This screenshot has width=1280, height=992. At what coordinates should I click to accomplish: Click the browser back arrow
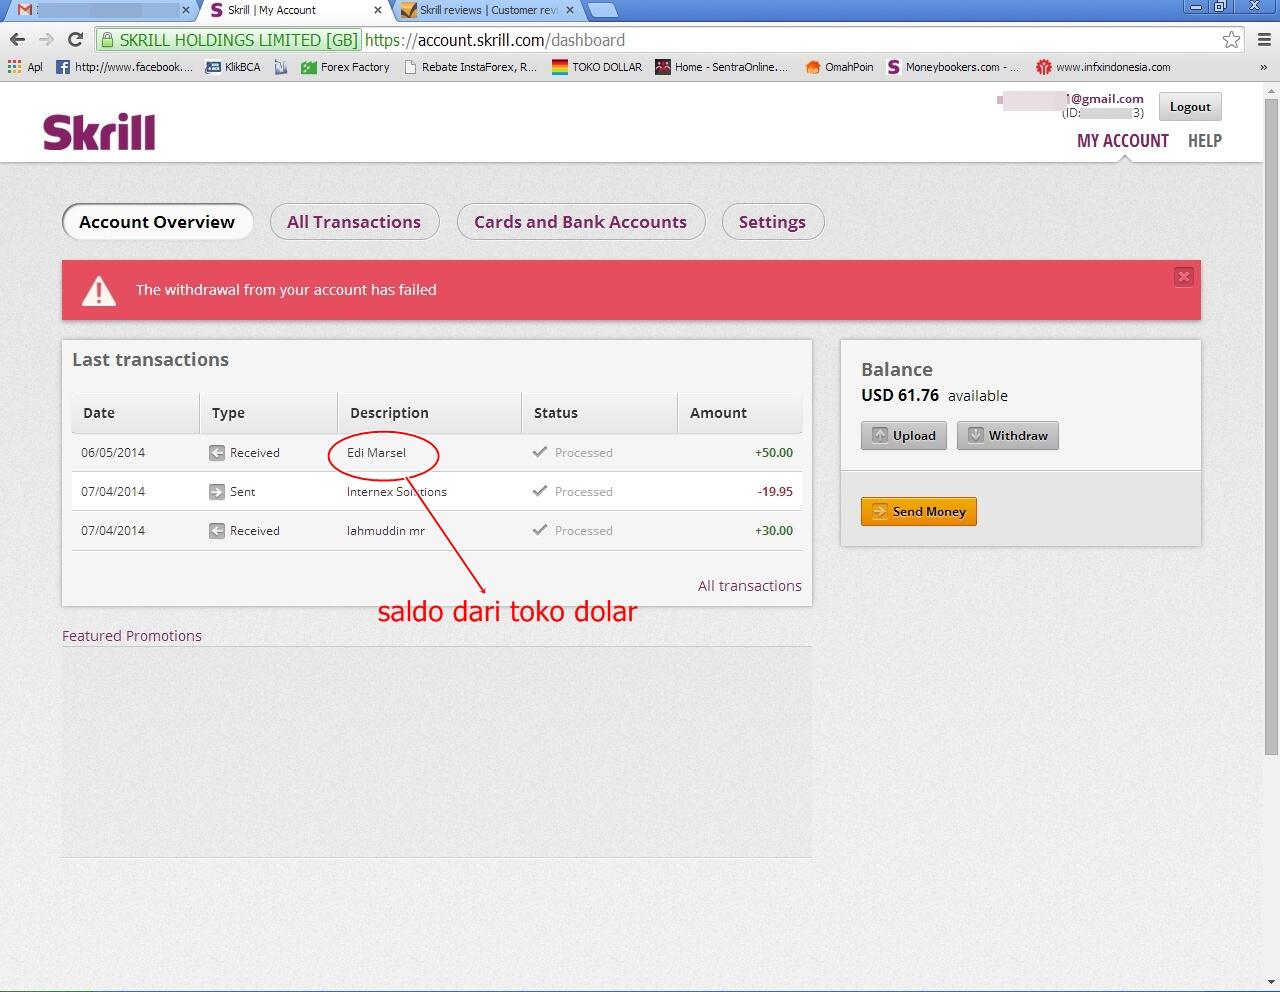pos(17,40)
